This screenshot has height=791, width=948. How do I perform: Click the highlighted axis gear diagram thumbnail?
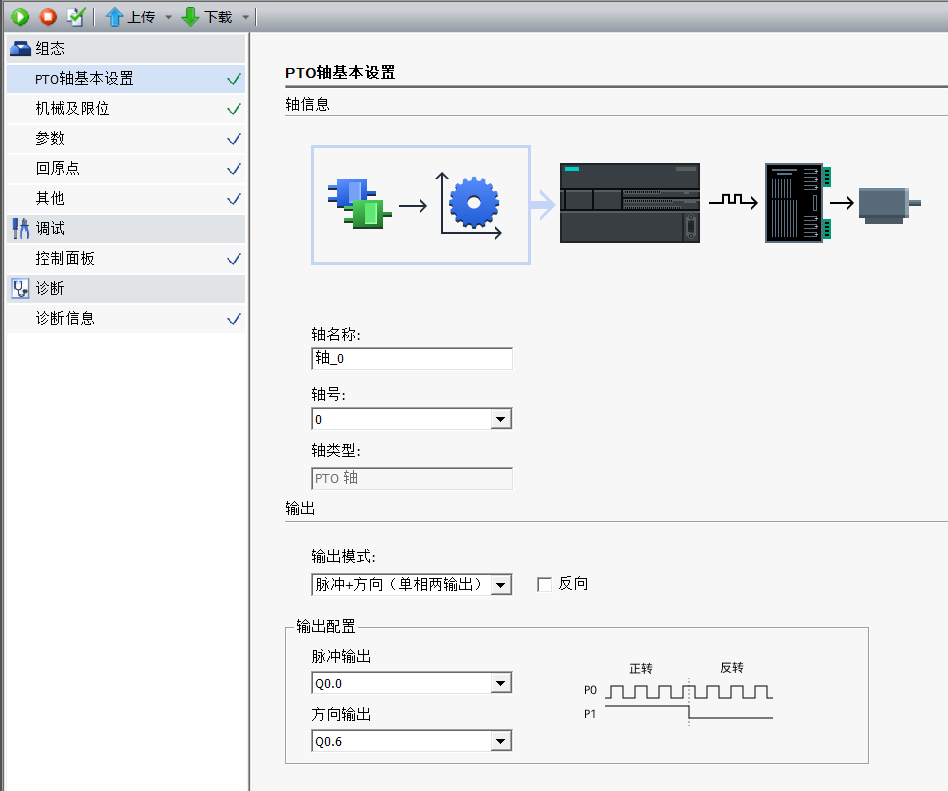420,205
